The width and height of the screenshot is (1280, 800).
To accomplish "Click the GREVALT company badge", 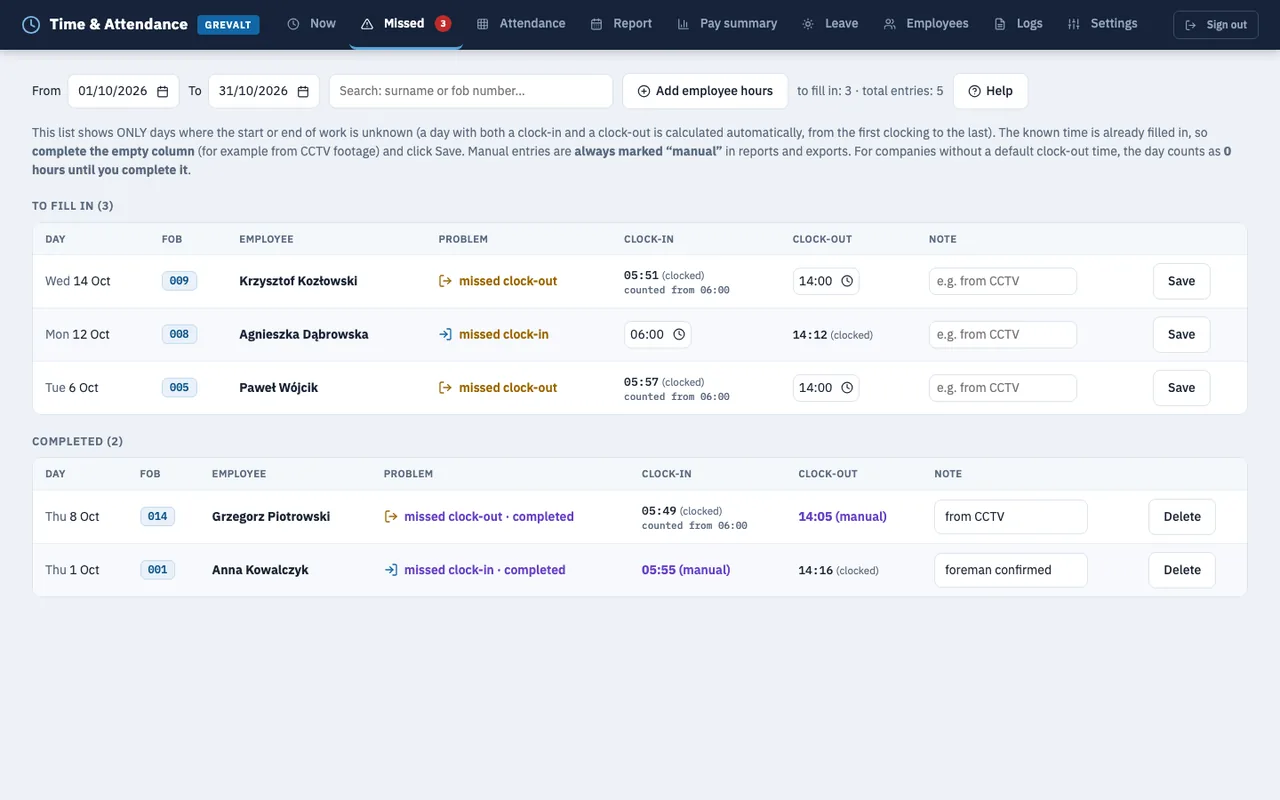I will point(229,25).
